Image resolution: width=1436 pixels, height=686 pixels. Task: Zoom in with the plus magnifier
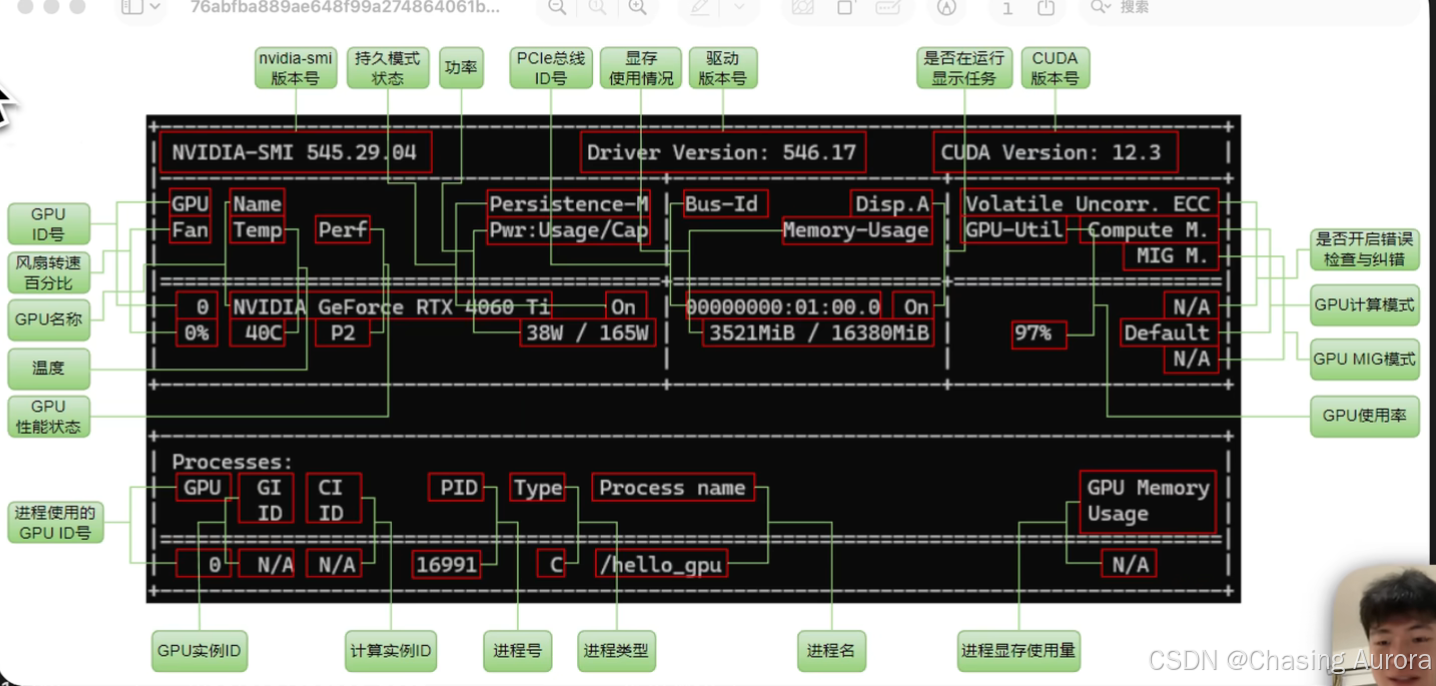point(637,7)
